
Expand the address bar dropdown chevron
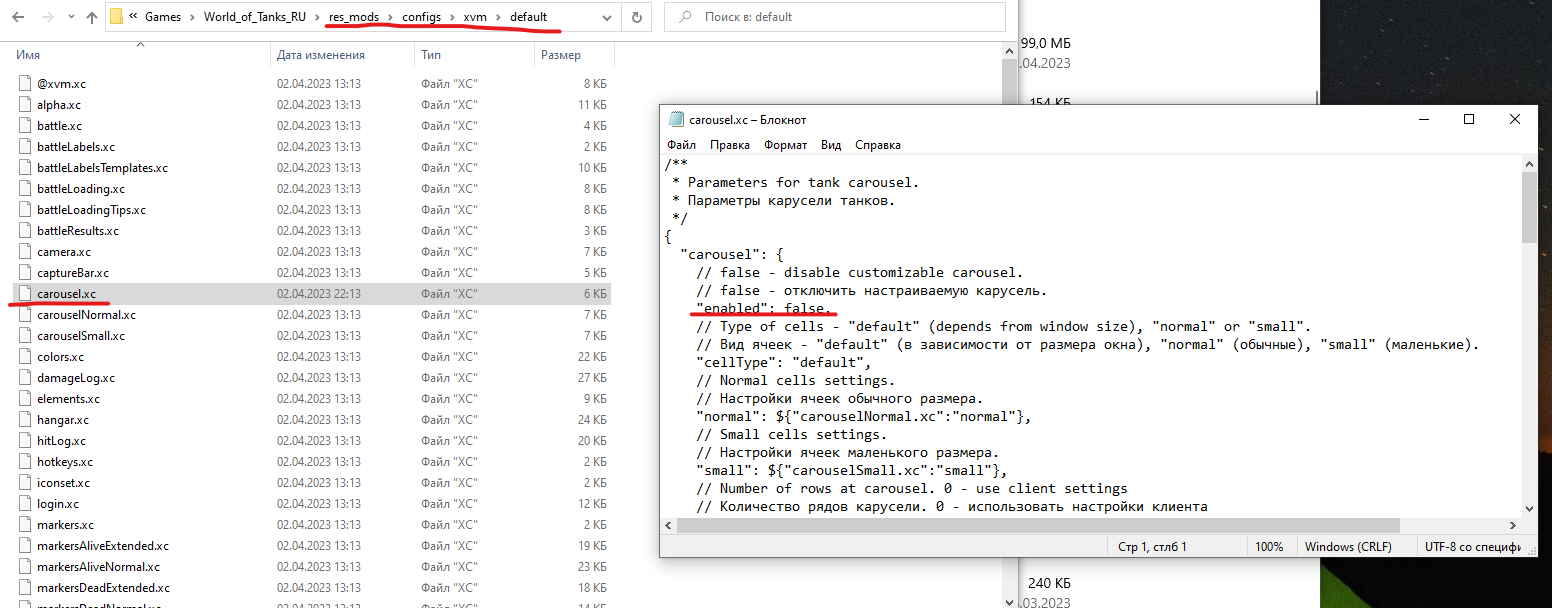point(606,17)
